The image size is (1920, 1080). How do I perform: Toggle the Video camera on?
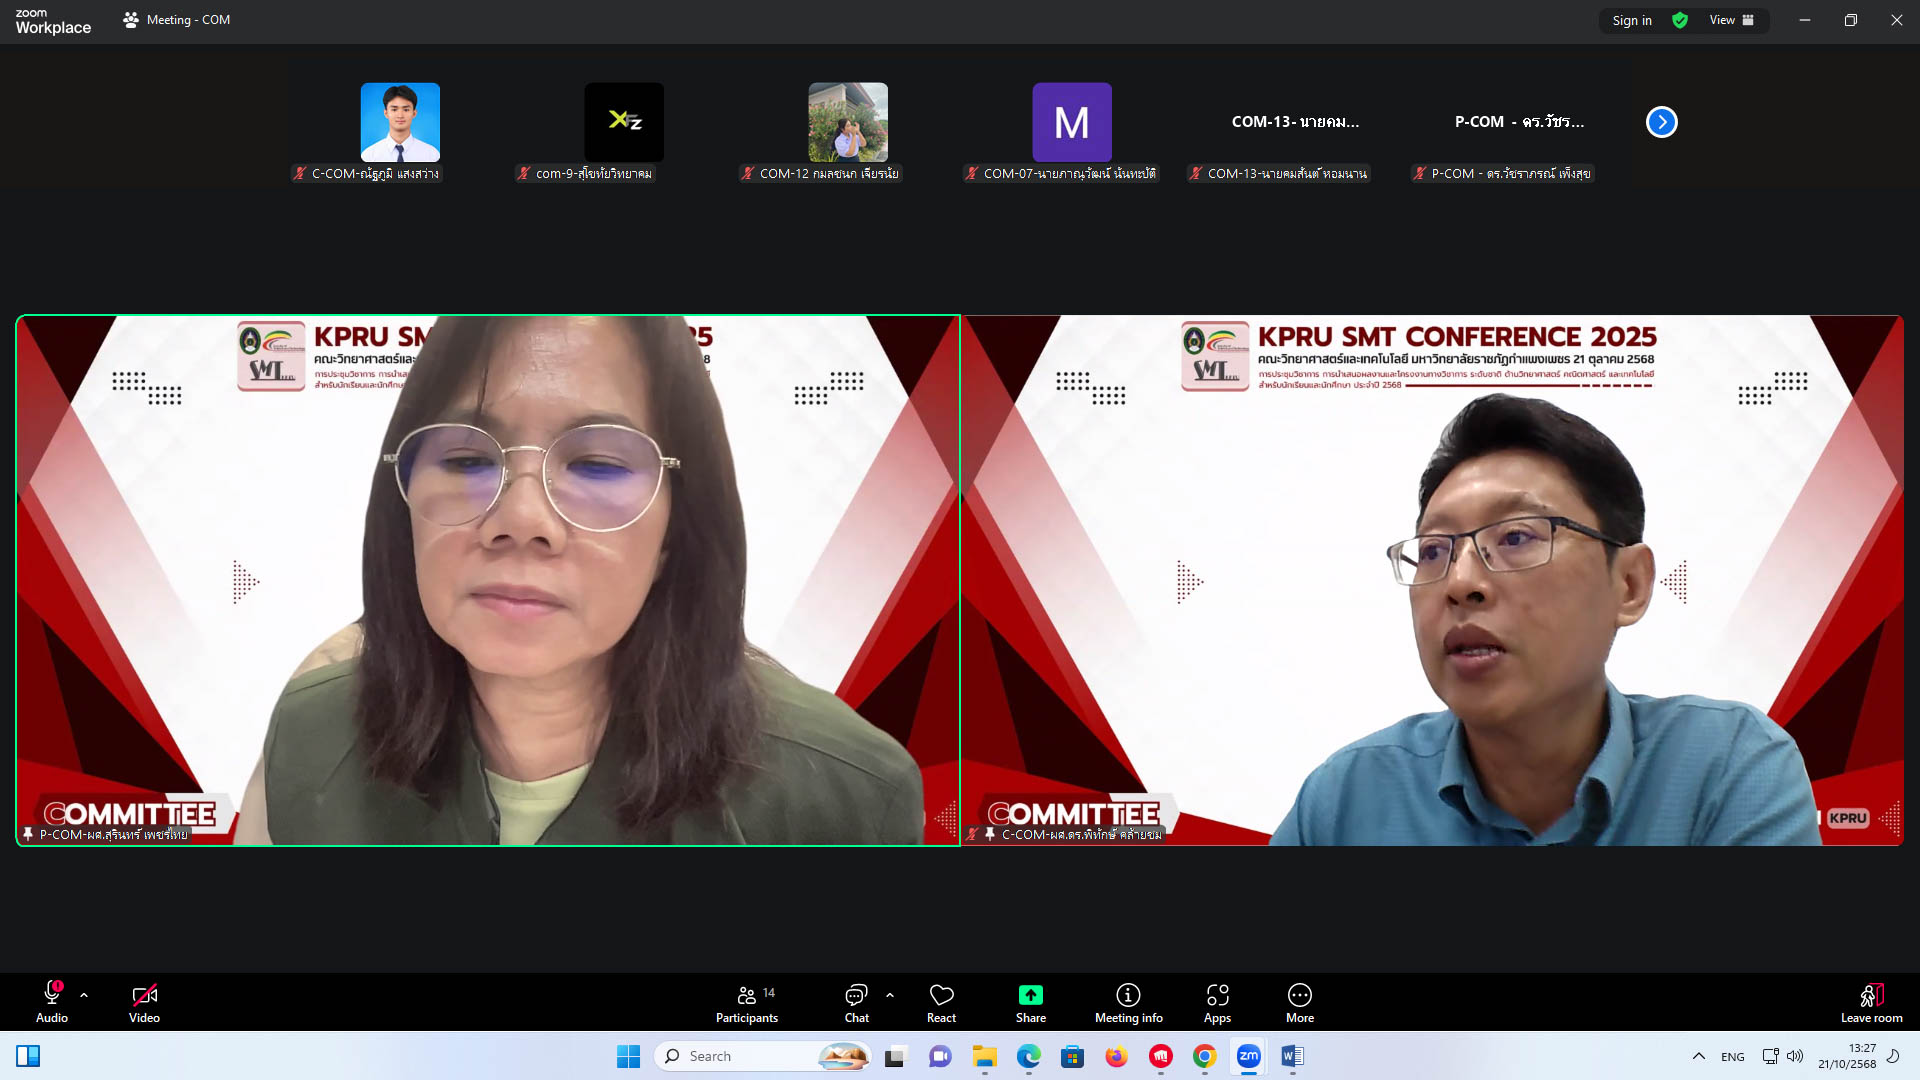coord(144,1003)
